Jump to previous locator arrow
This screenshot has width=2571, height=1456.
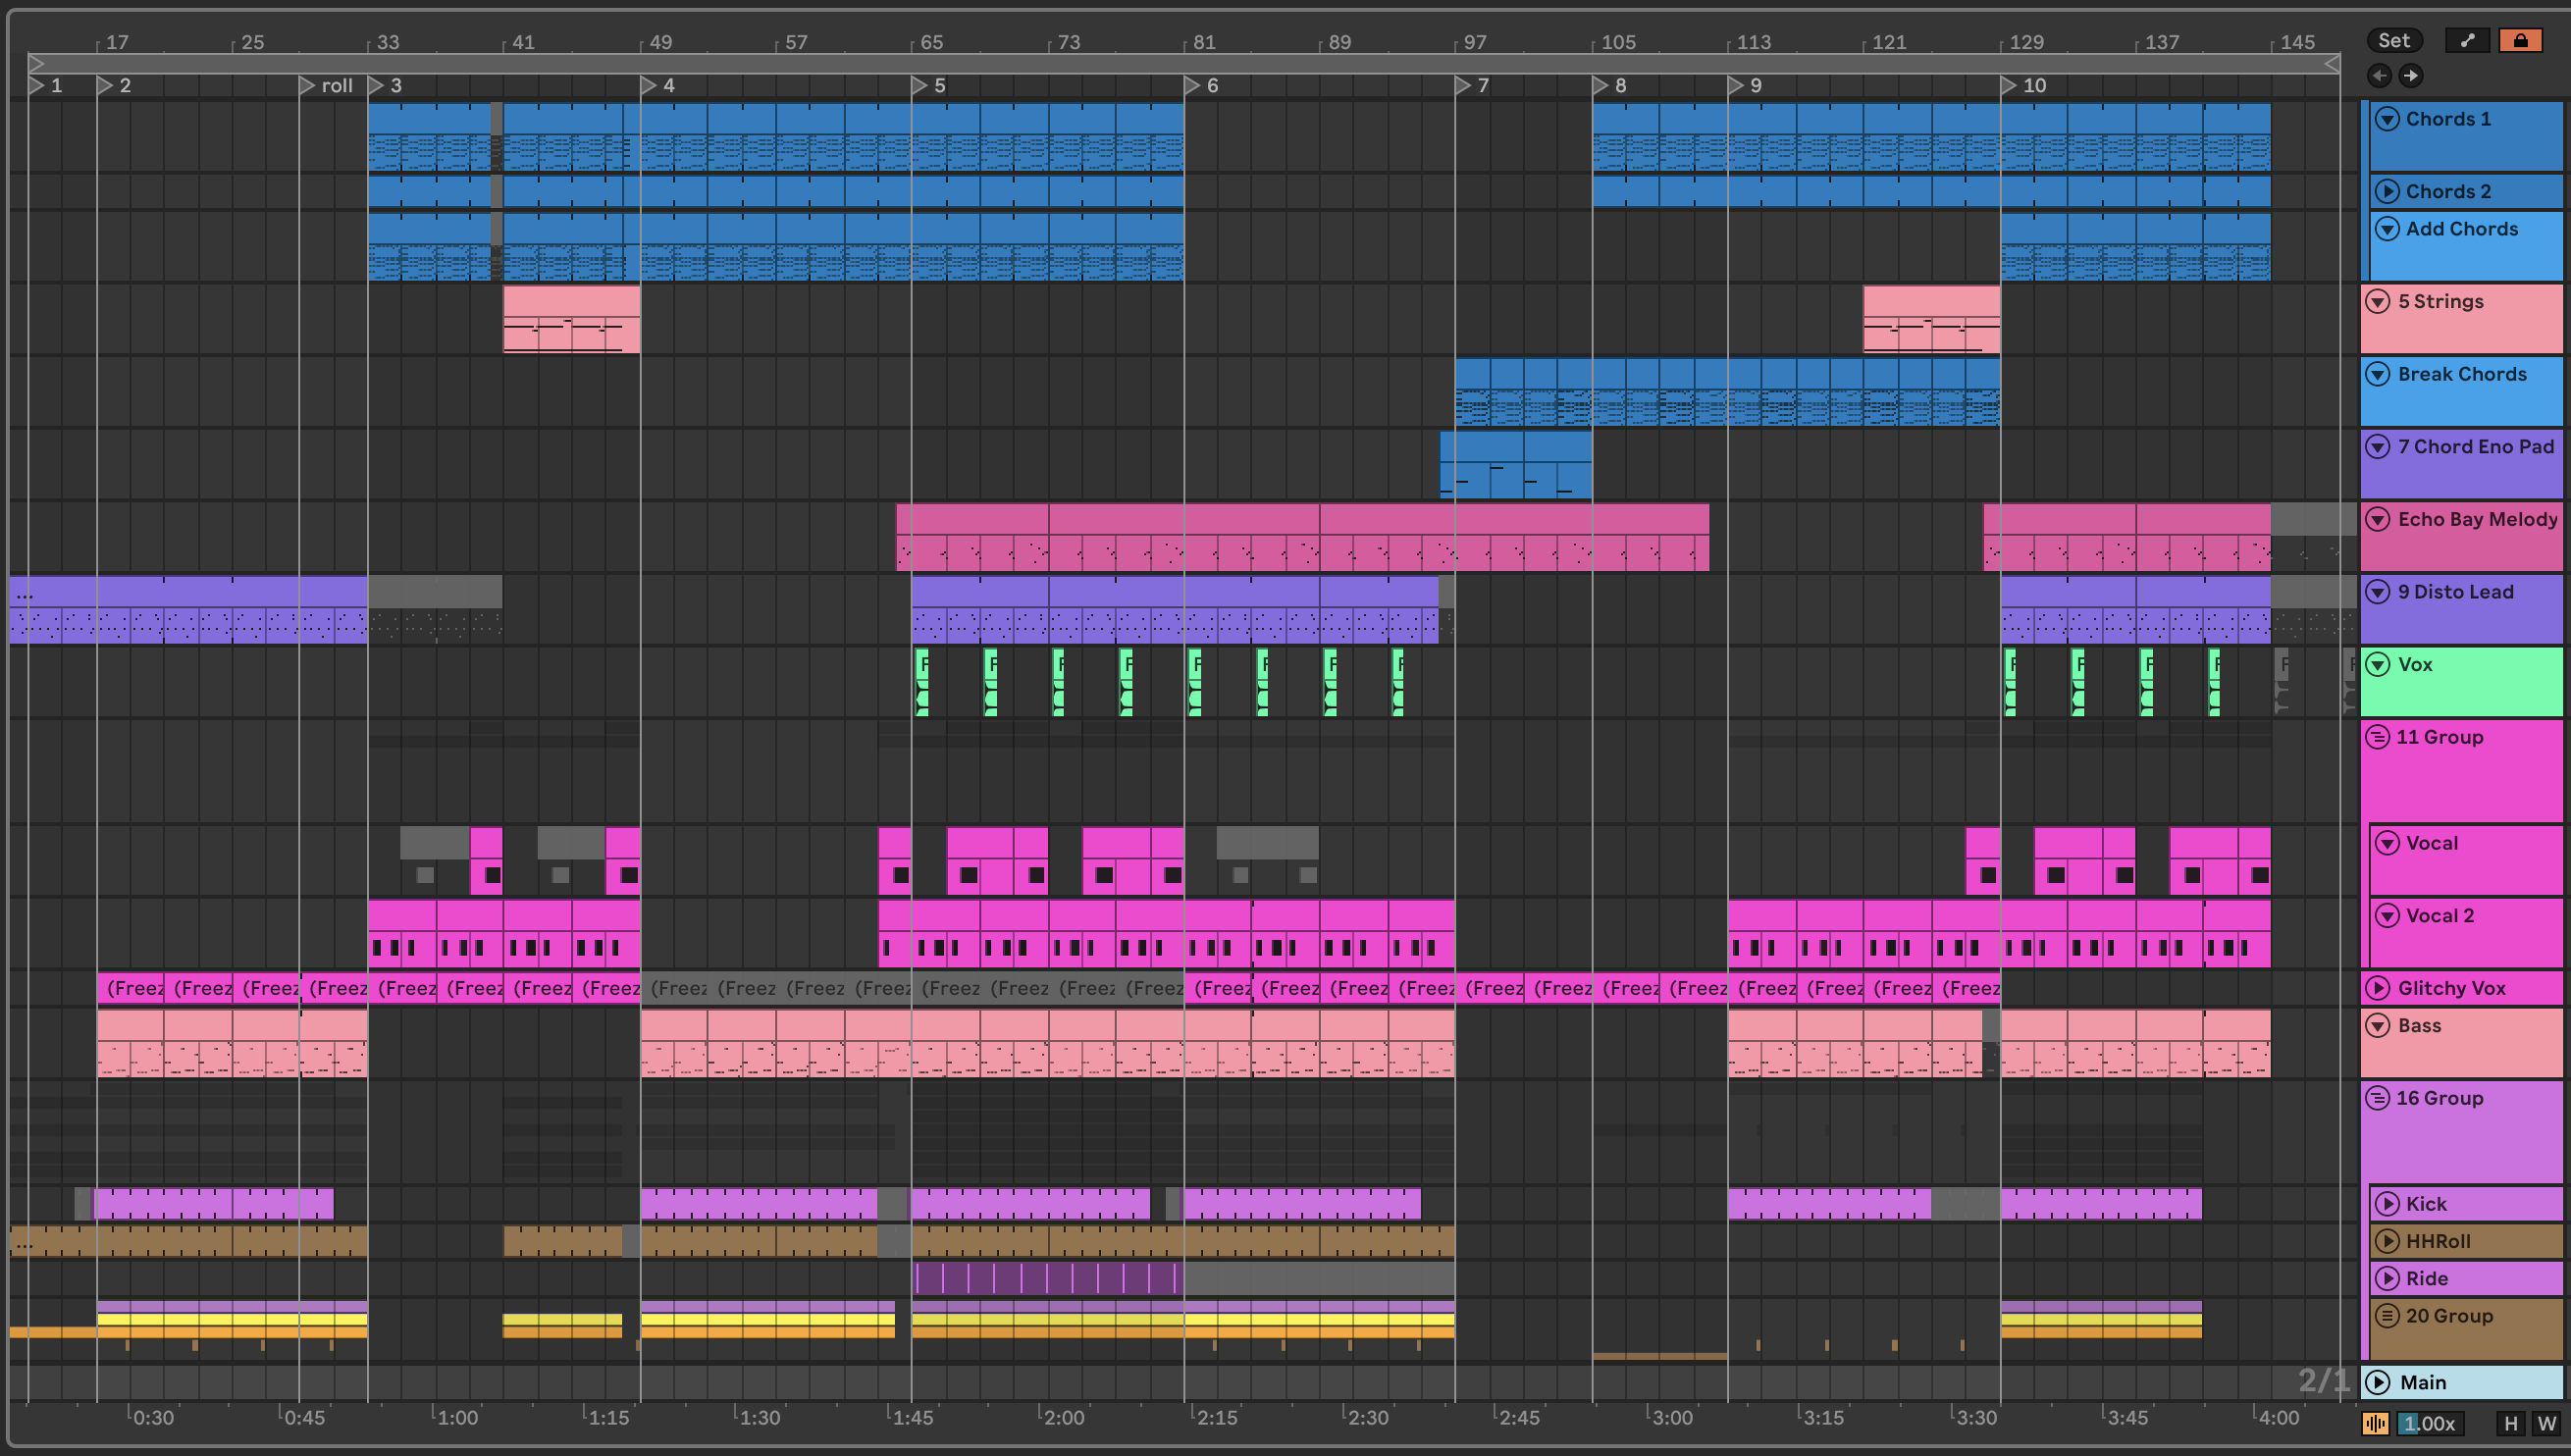click(2379, 76)
